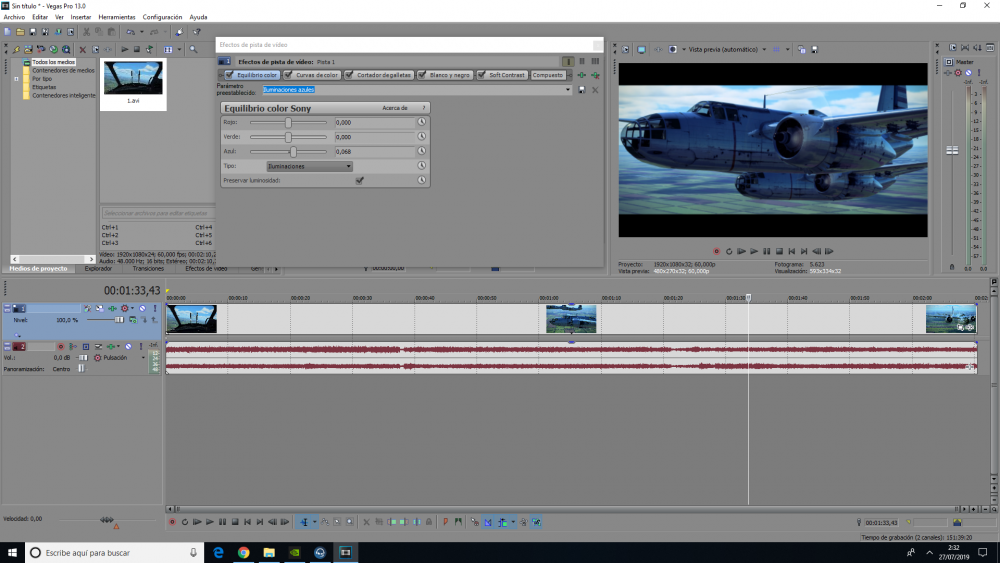Click the plug-in chain add icon
The image size is (1000, 563).
point(582,75)
